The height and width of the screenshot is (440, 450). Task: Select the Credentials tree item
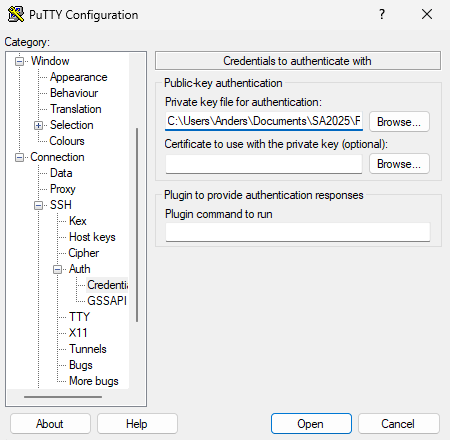(x=107, y=285)
